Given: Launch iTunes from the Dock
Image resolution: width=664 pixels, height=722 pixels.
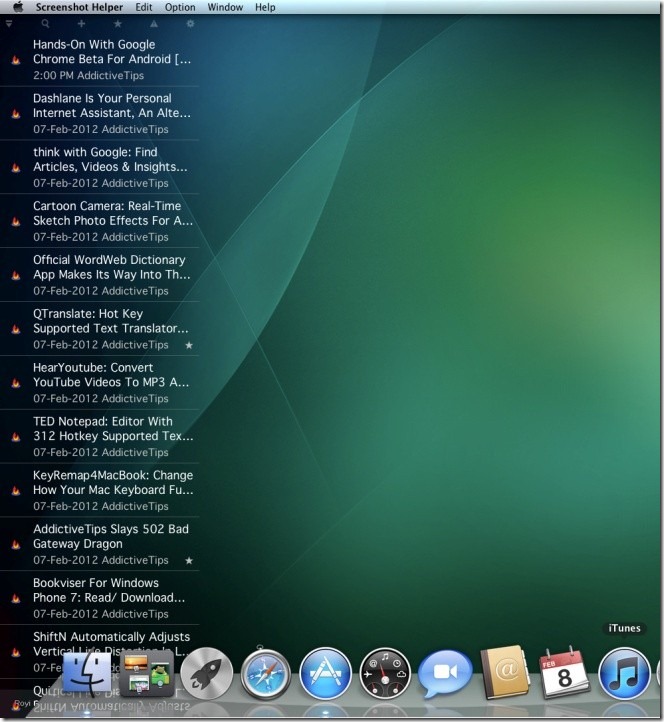Looking at the screenshot, I should click(624, 674).
